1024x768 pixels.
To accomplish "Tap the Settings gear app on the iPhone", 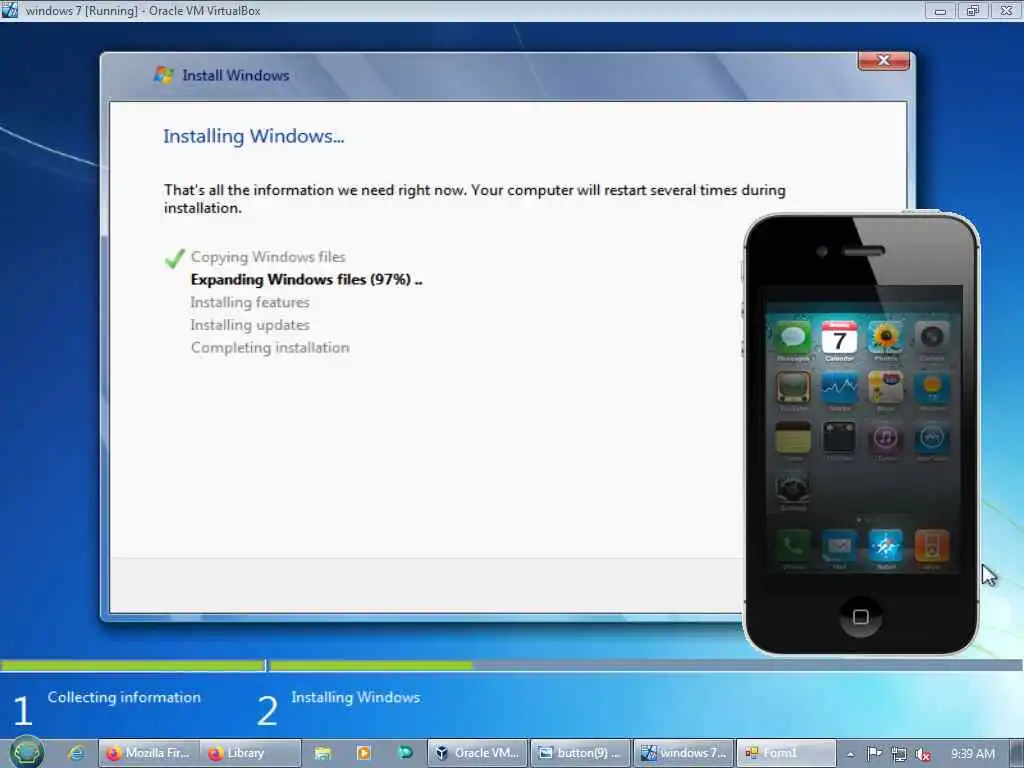I will pos(793,487).
